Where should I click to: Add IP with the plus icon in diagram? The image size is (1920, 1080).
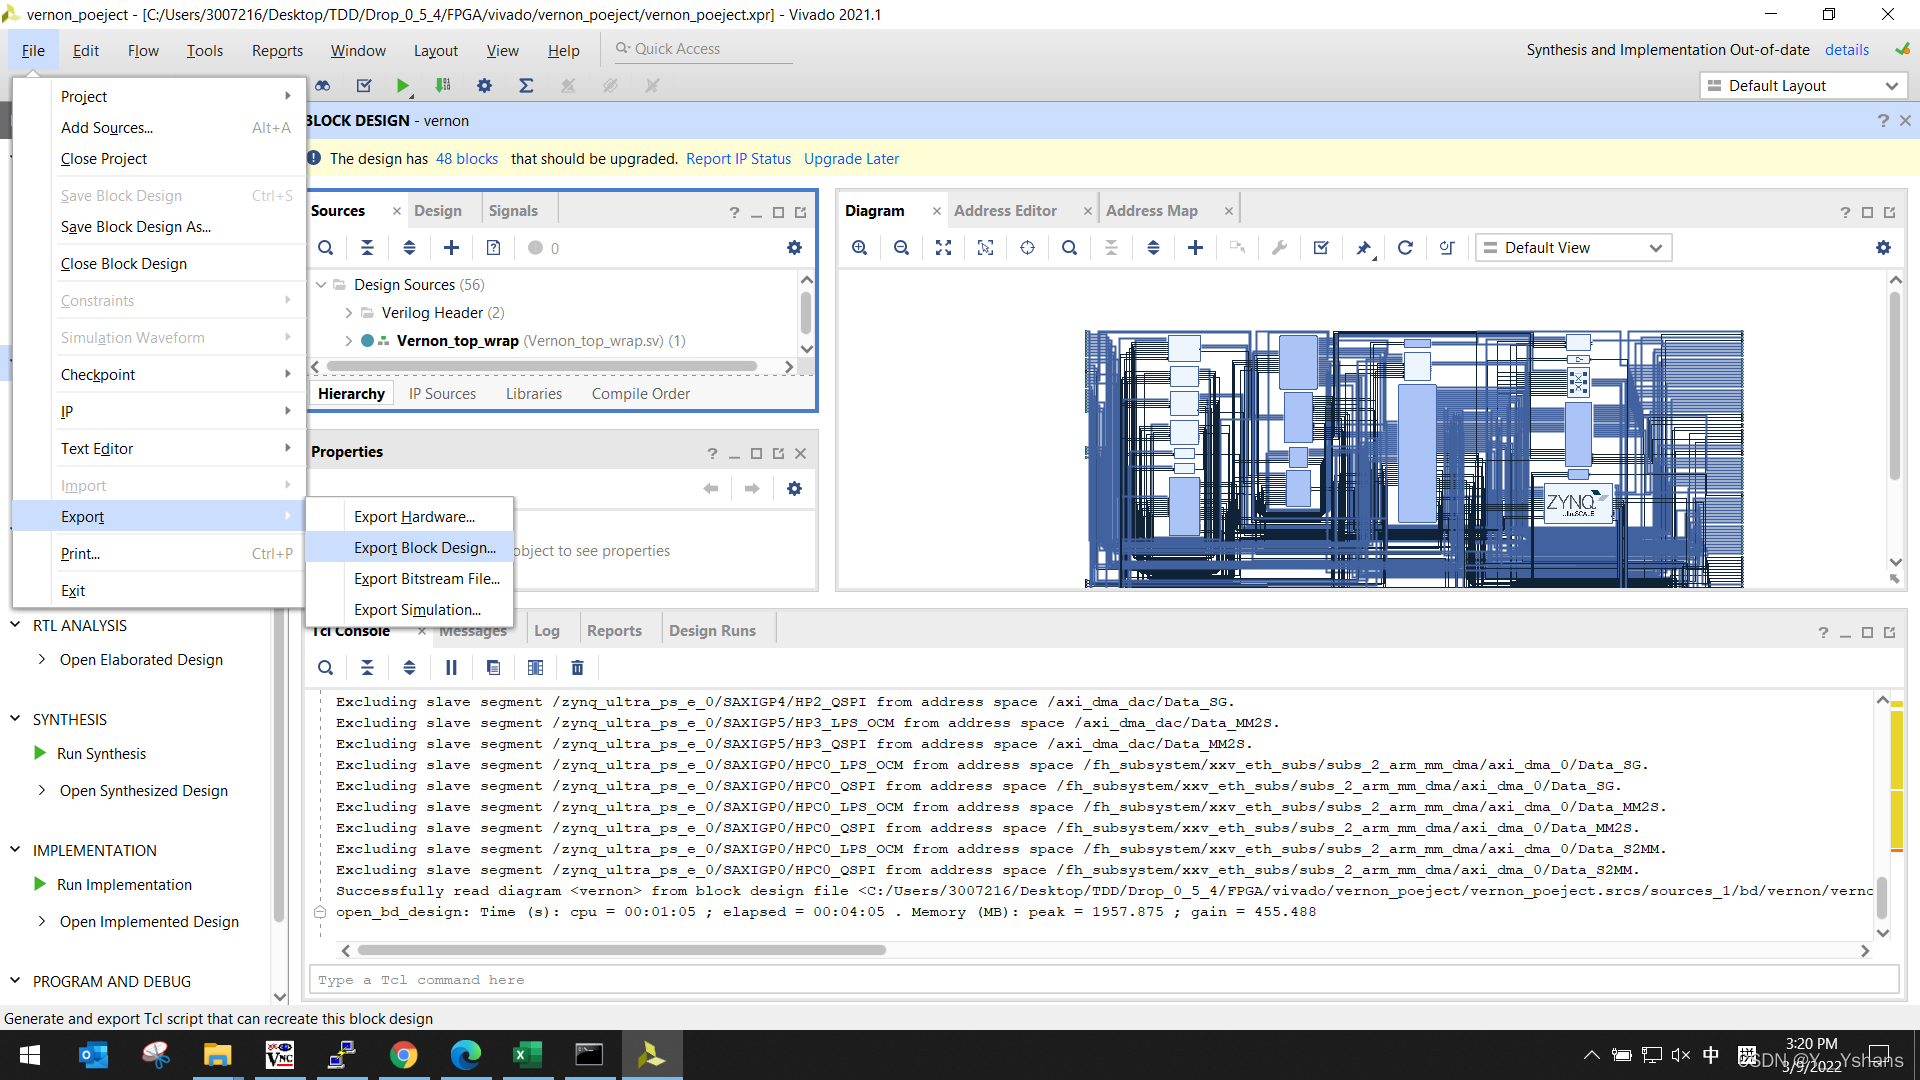click(x=1195, y=248)
